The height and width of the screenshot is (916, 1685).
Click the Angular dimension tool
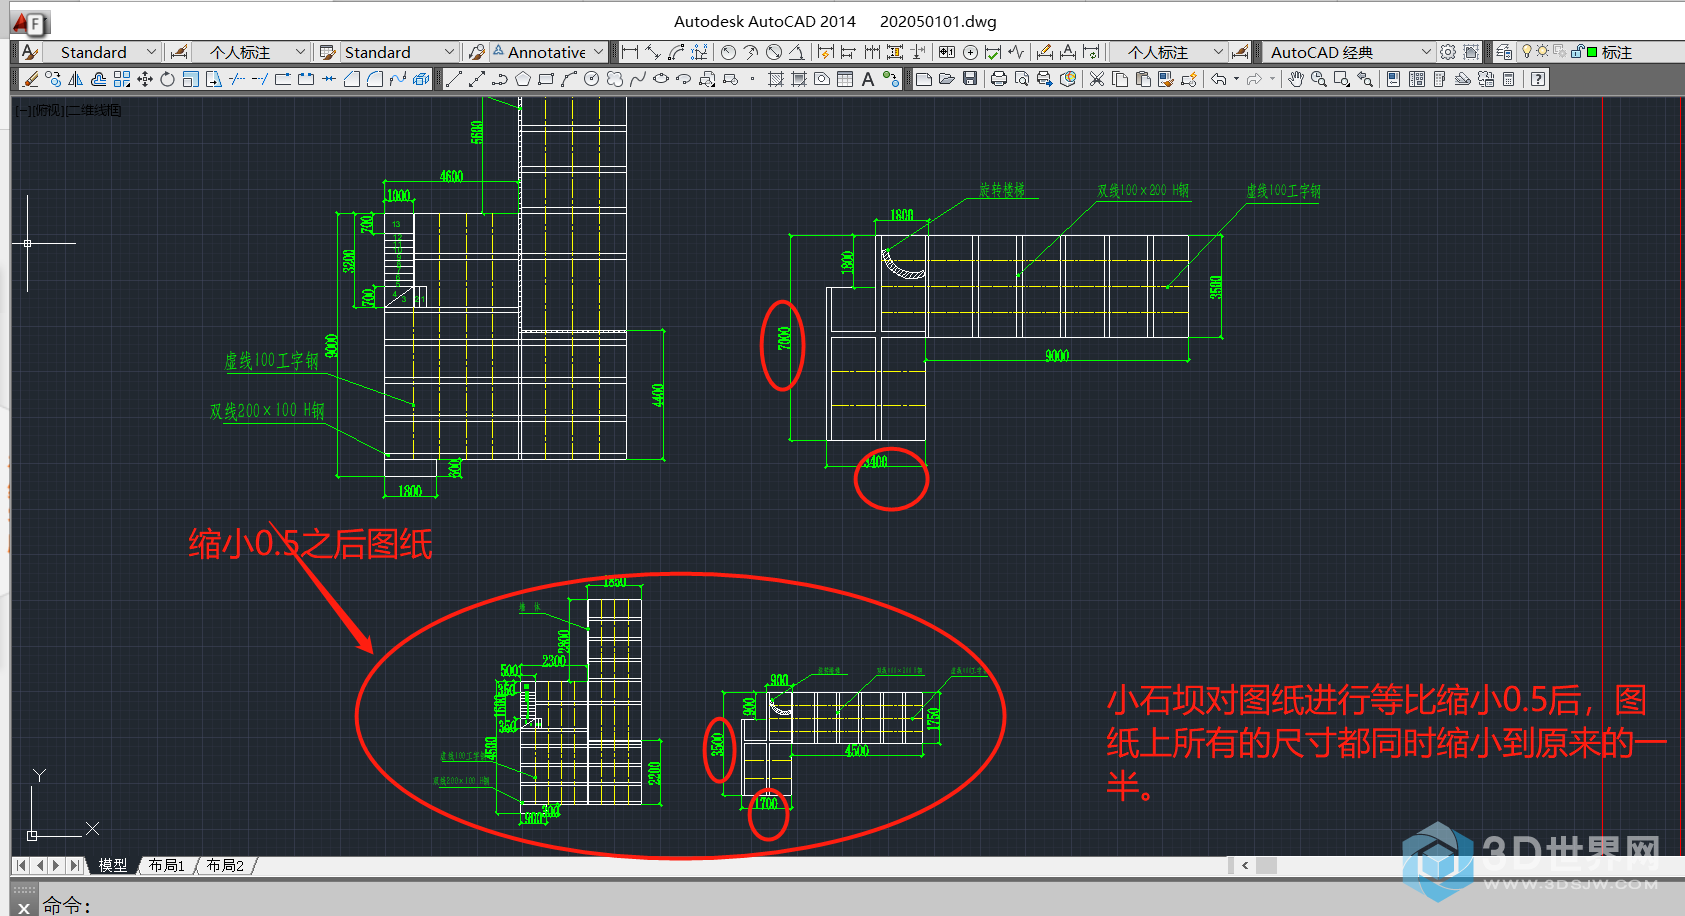click(796, 52)
